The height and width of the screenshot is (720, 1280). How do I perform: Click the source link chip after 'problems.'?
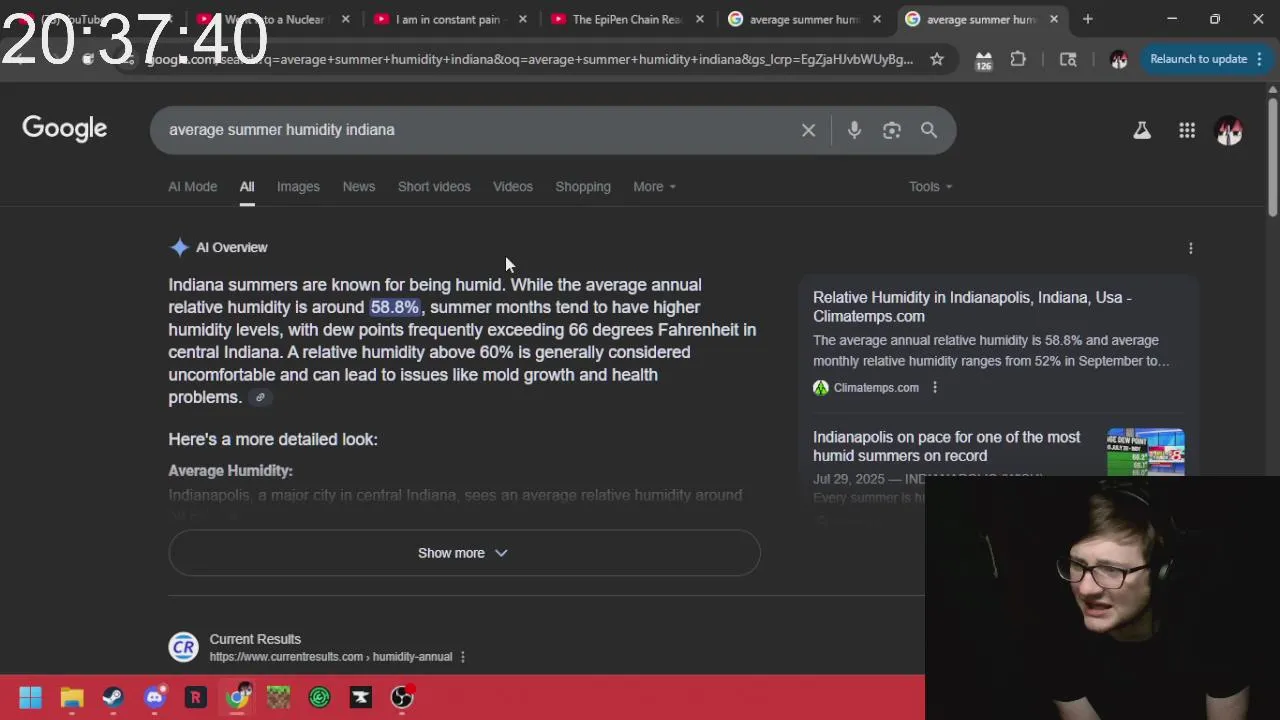(x=260, y=397)
